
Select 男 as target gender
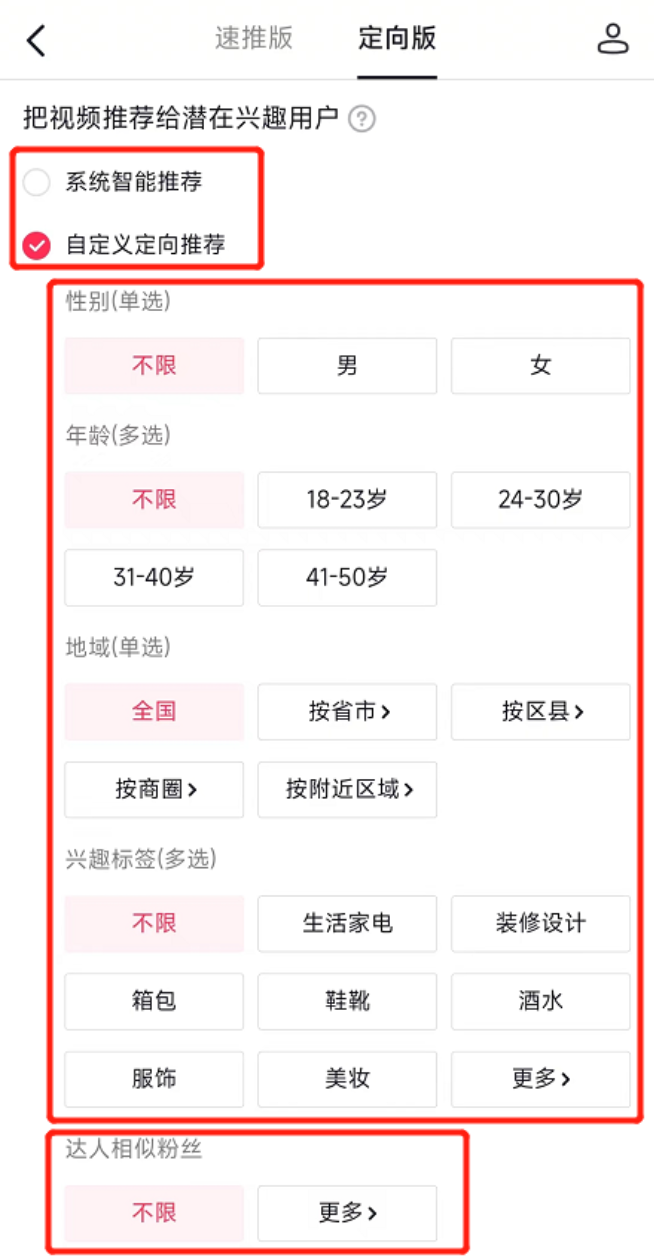[346, 365]
